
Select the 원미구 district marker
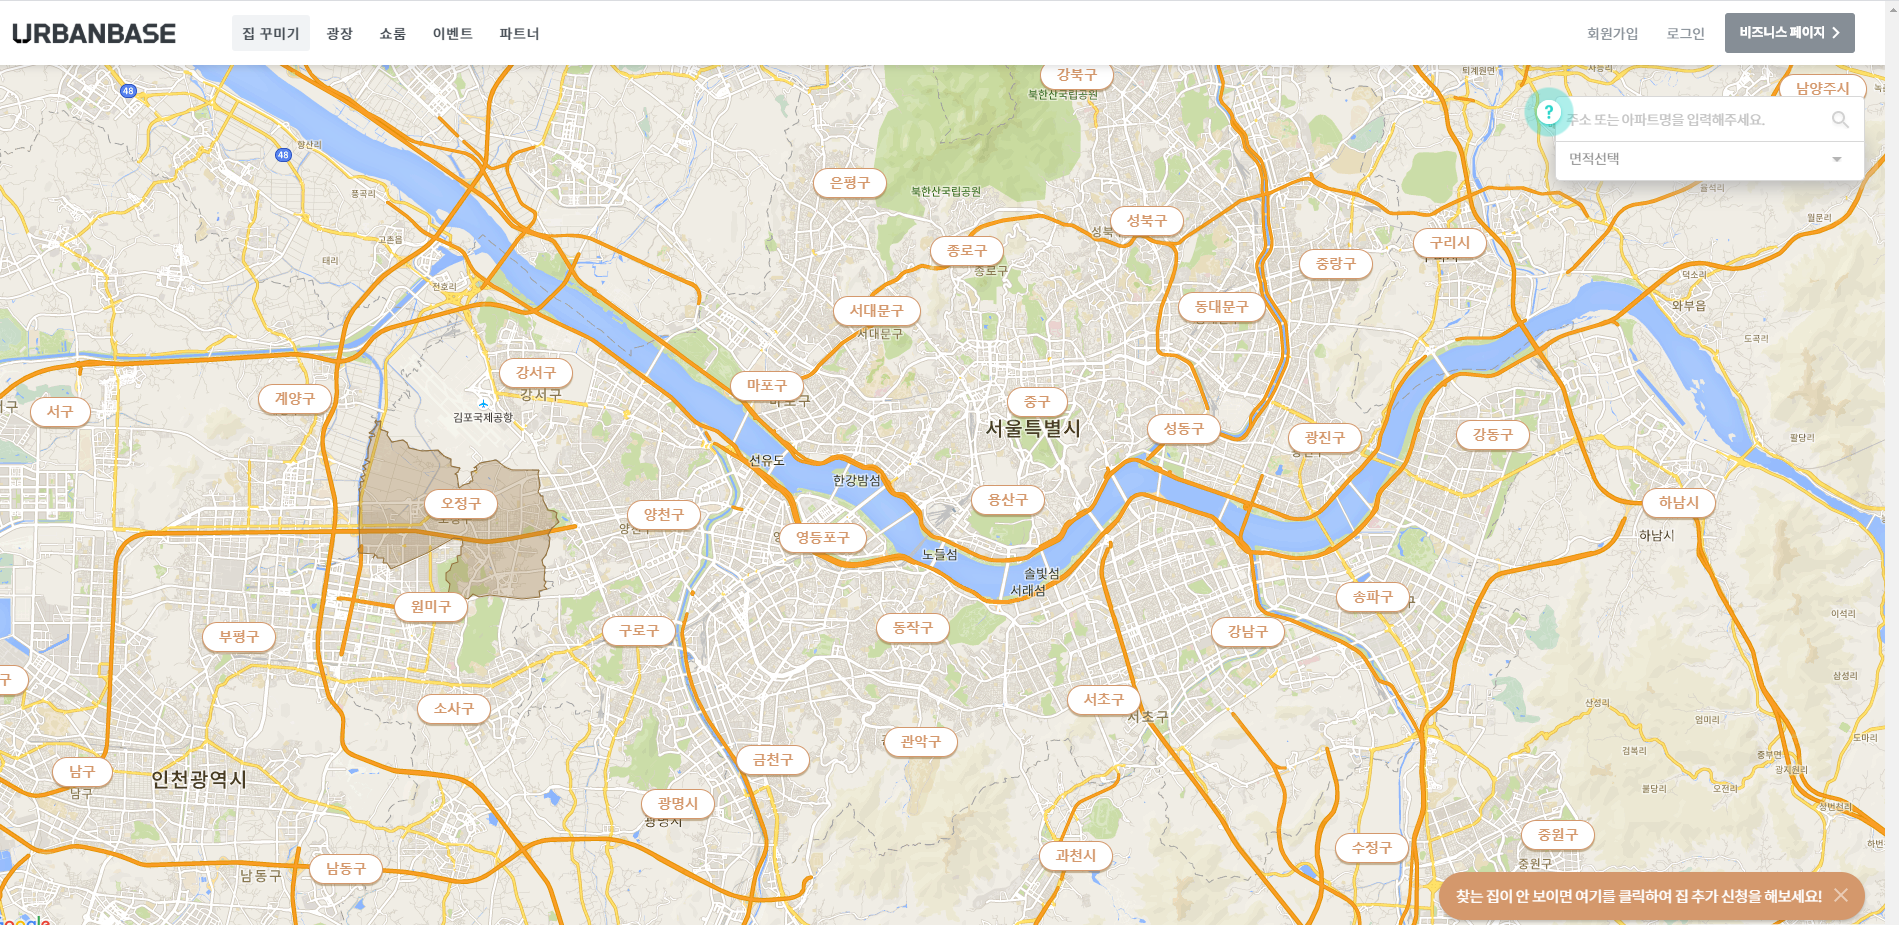pos(431,607)
